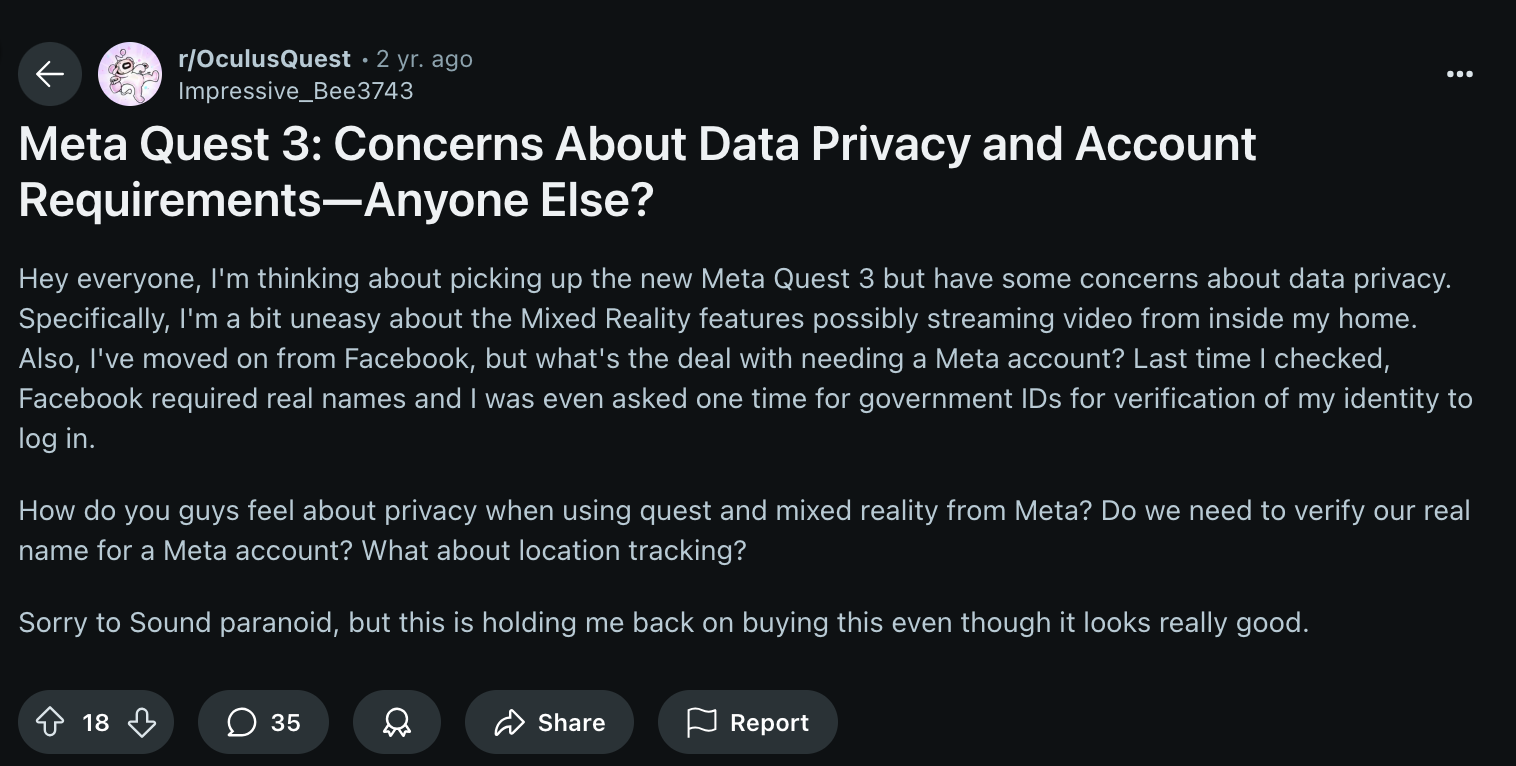Downvote the Meta Quest 3 post
The image size is (1516, 766).
[142, 722]
